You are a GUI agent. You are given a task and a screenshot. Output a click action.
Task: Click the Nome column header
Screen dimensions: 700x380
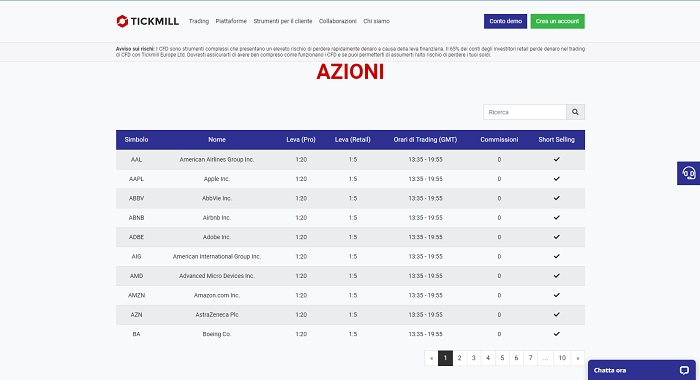[217, 140]
